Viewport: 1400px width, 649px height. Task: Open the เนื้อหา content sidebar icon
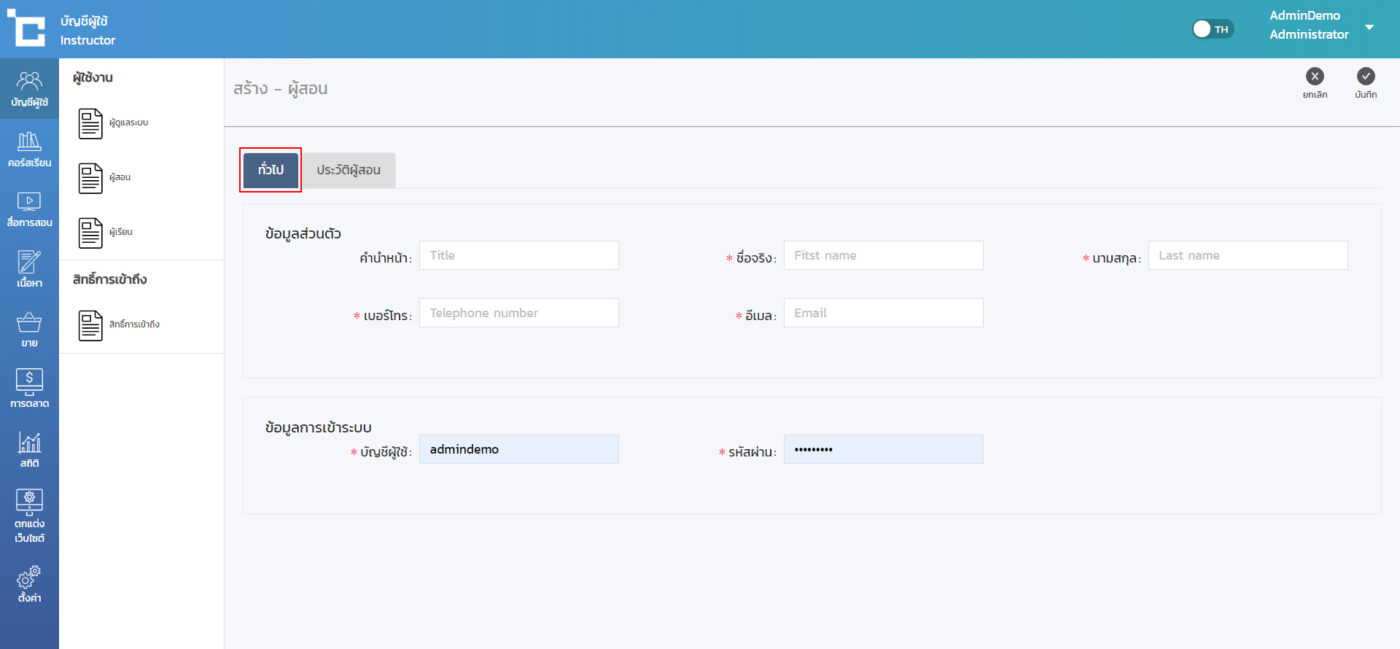[x=29, y=269]
